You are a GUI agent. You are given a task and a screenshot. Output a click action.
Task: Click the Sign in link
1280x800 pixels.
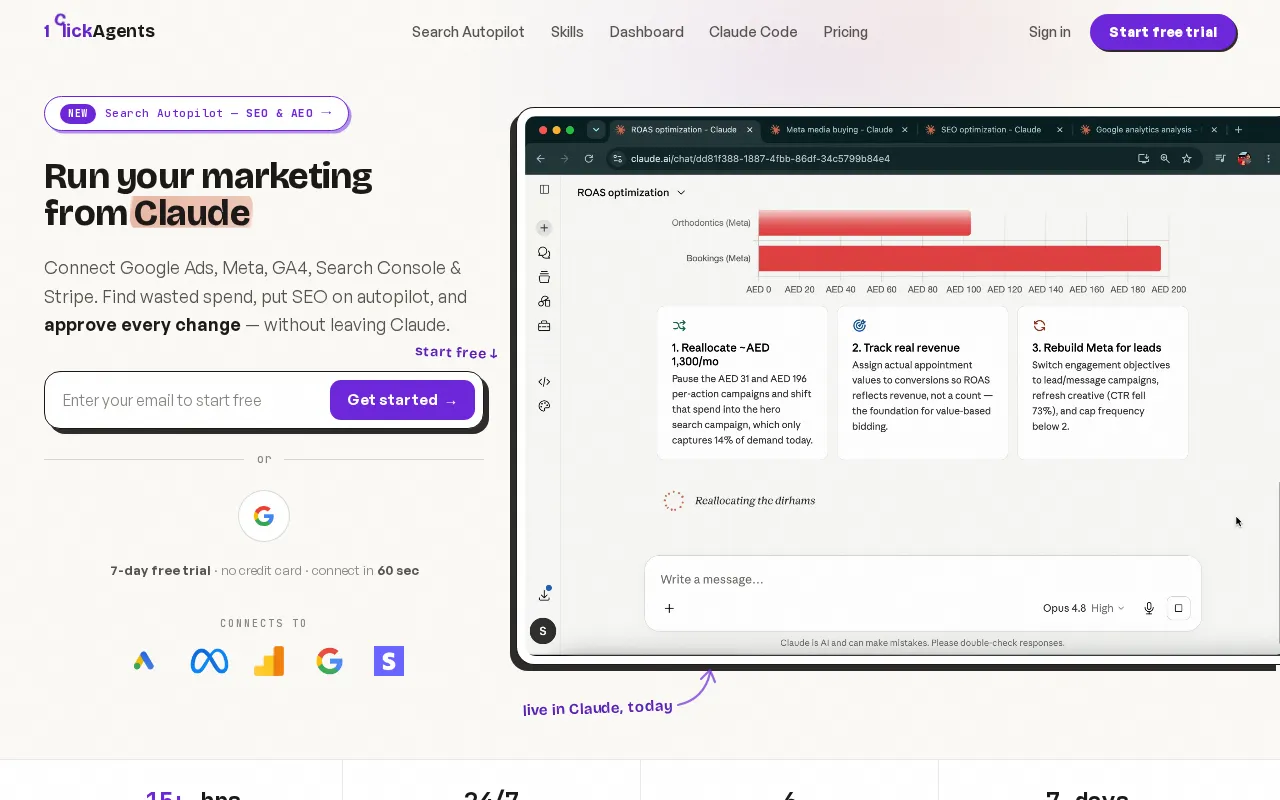[1049, 32]
